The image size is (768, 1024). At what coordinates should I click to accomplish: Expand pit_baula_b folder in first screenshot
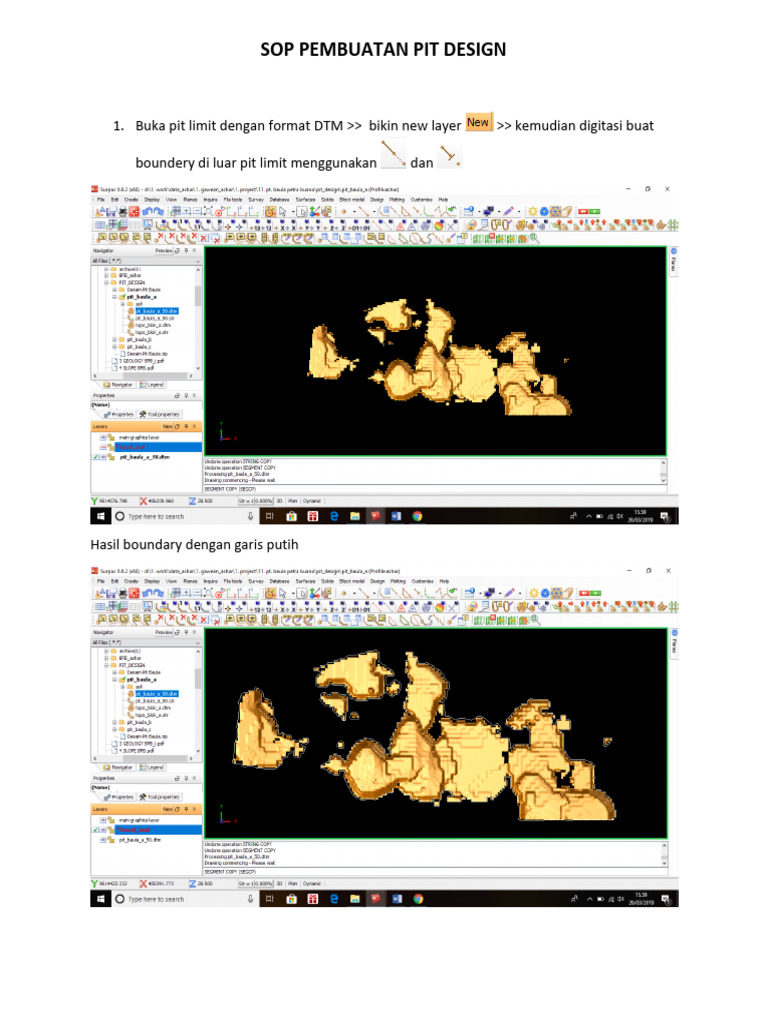coord(114,340)
